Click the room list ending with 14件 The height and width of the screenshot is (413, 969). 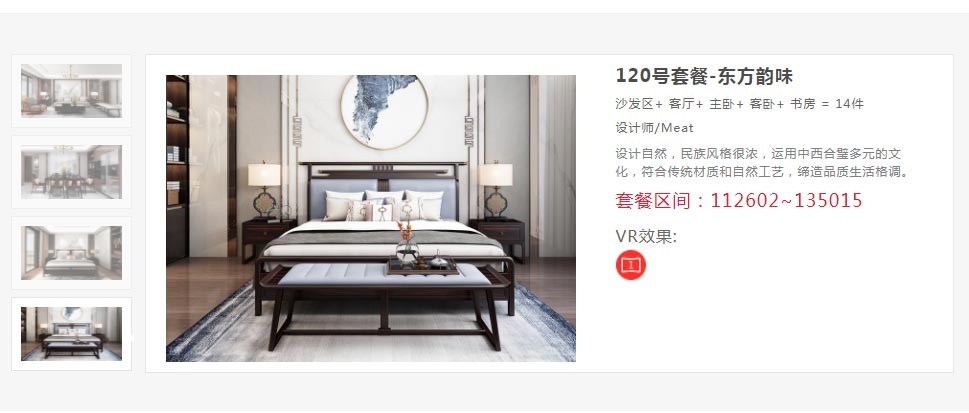739,104
